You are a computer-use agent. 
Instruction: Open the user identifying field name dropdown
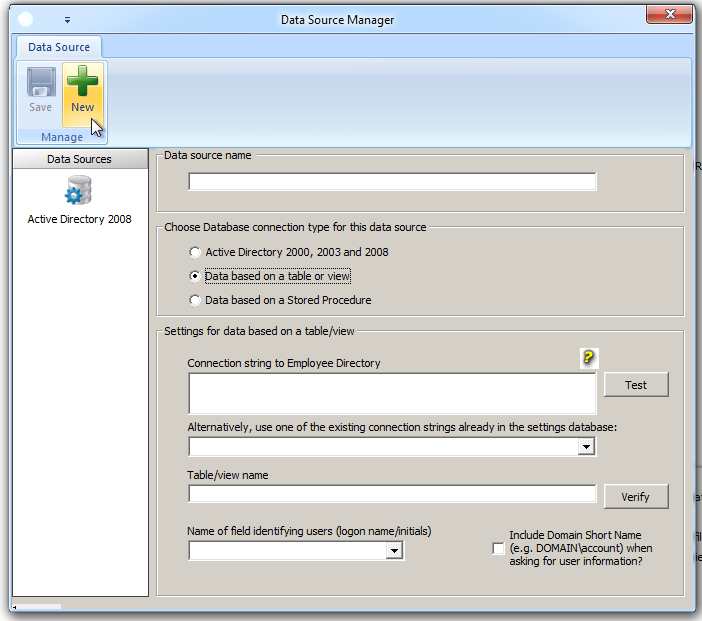pos(394,550)
